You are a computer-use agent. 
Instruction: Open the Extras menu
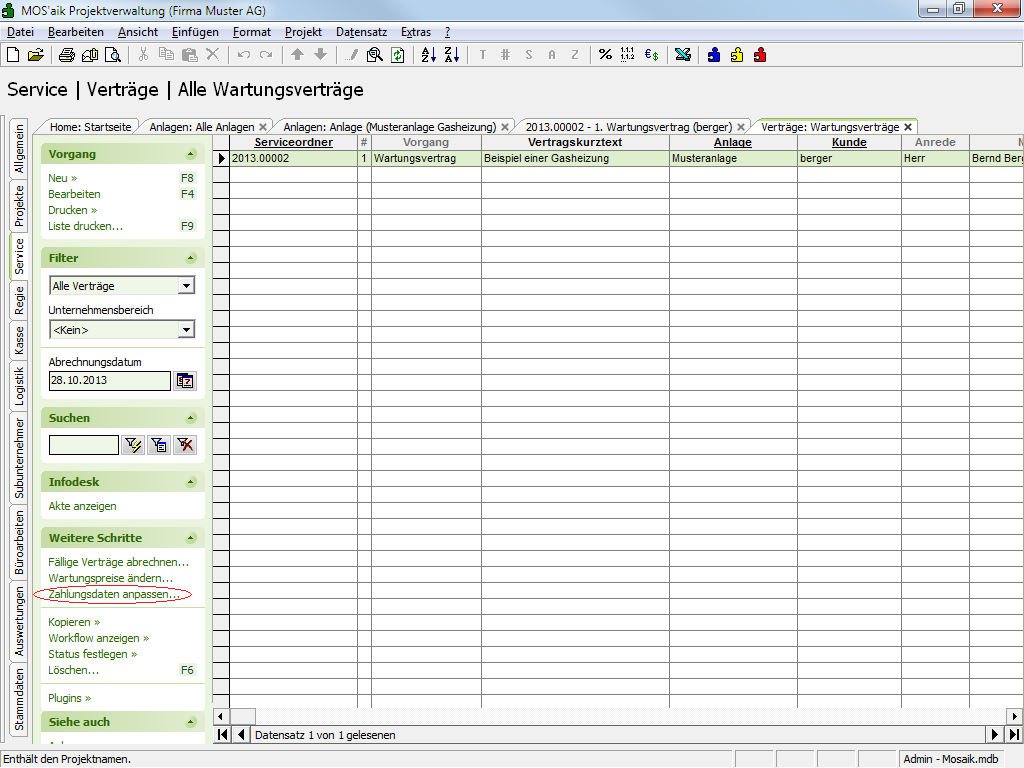(416, 32)
